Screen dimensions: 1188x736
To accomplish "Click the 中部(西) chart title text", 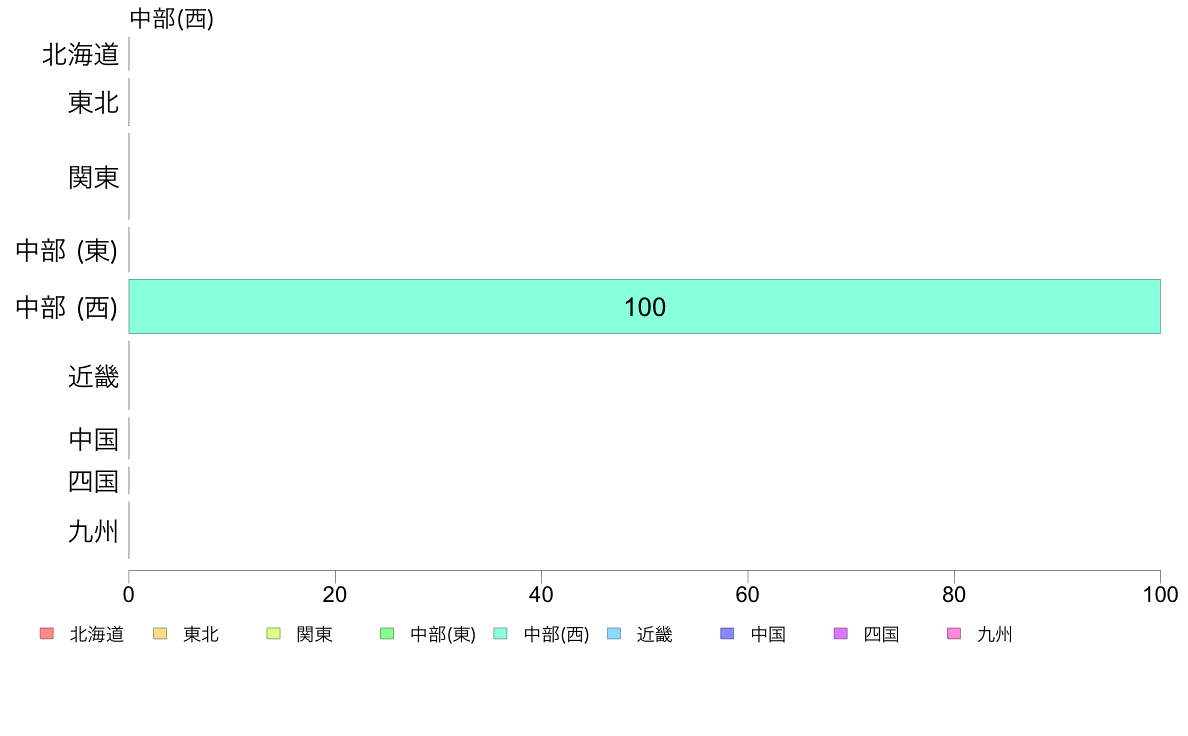I will point(172,19).
